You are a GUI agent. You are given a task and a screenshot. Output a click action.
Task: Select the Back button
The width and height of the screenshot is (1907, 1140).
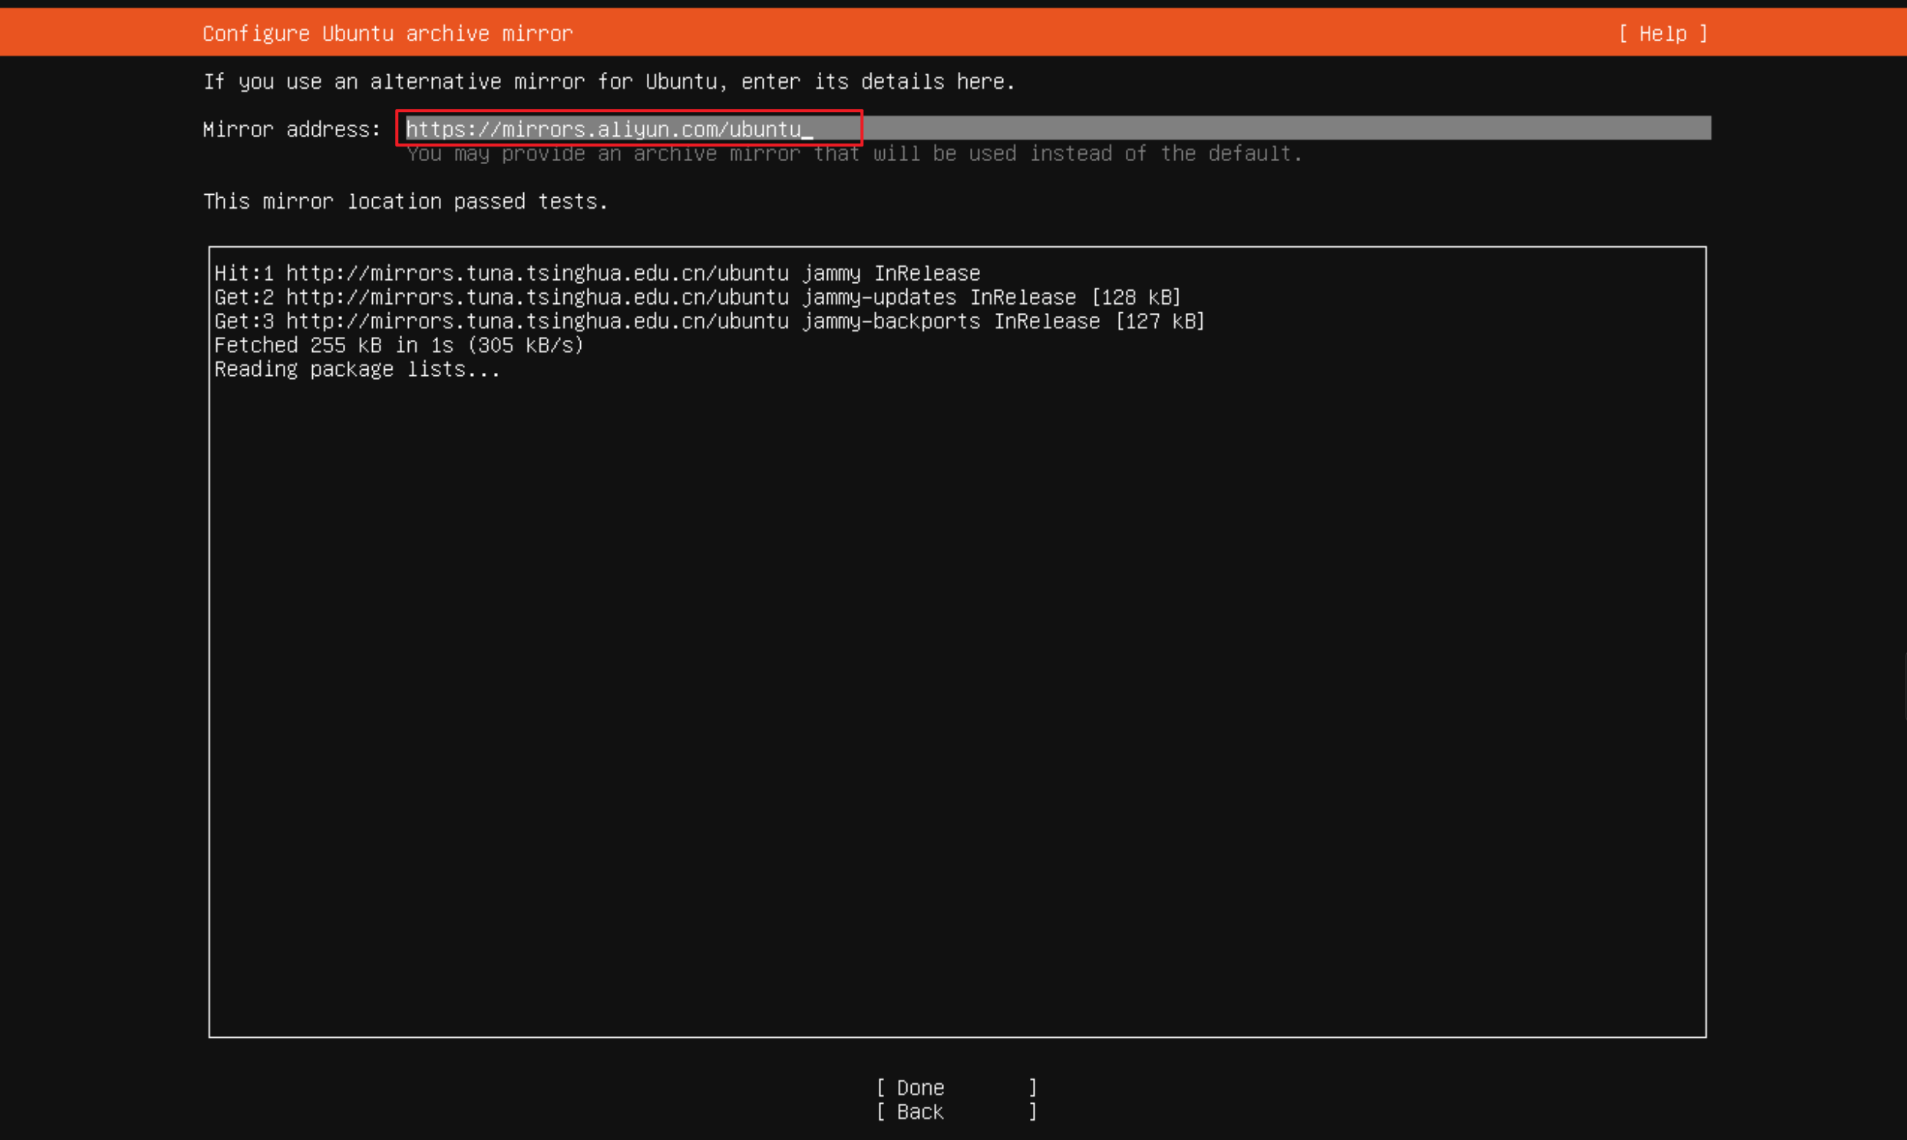956,1111
